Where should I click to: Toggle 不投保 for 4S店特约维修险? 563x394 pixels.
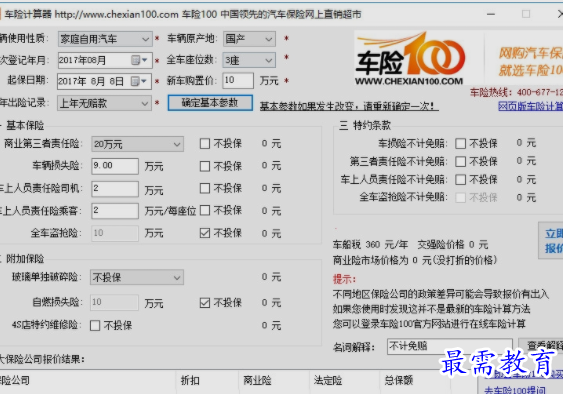coord(95,325)
